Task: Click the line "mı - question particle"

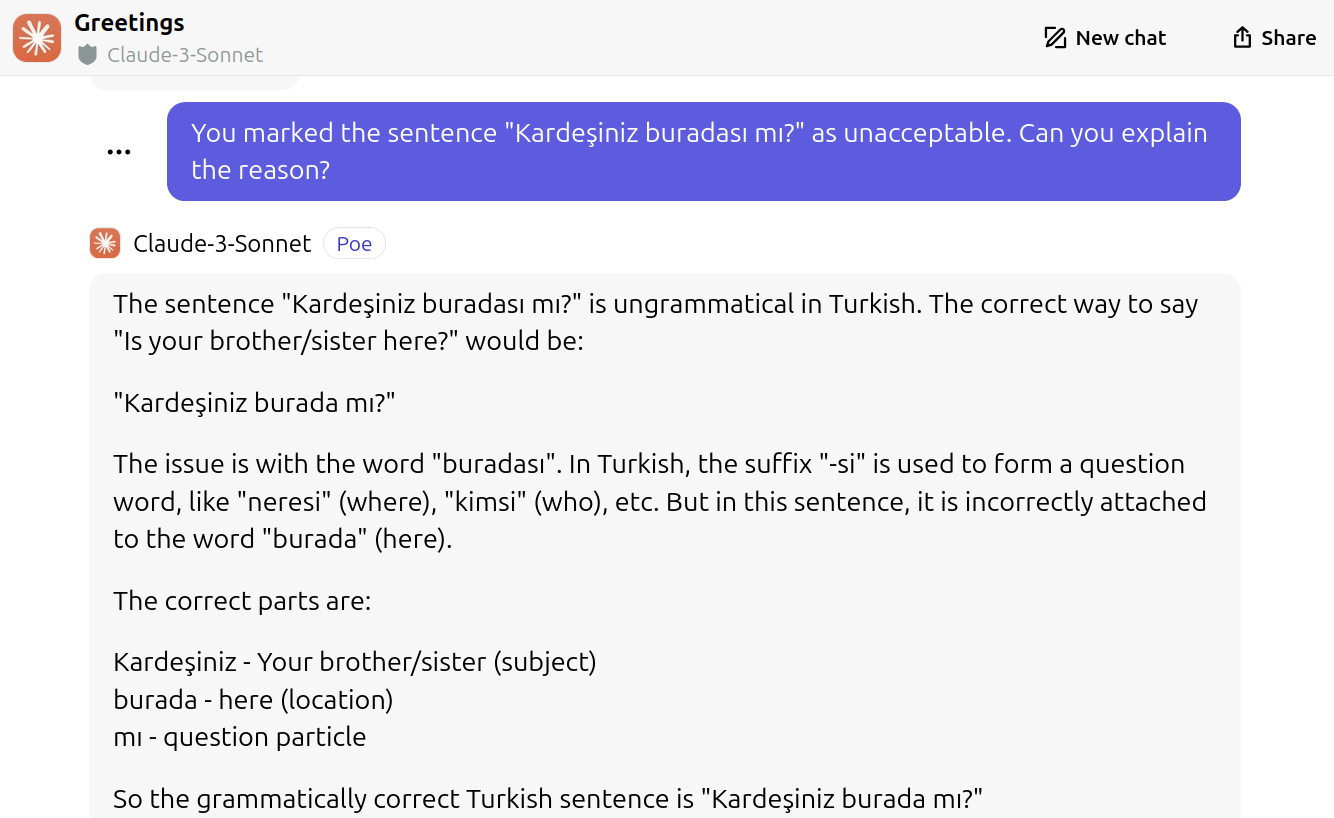Action: click(x=240, y=738)
